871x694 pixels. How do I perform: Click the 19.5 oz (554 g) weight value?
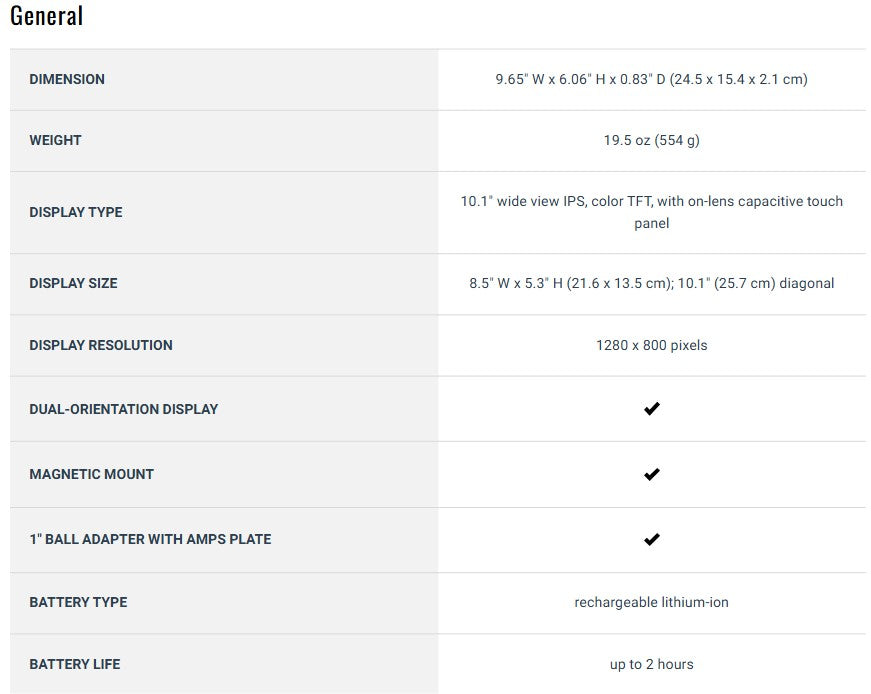pyautogui.click(x=651, y=140)
